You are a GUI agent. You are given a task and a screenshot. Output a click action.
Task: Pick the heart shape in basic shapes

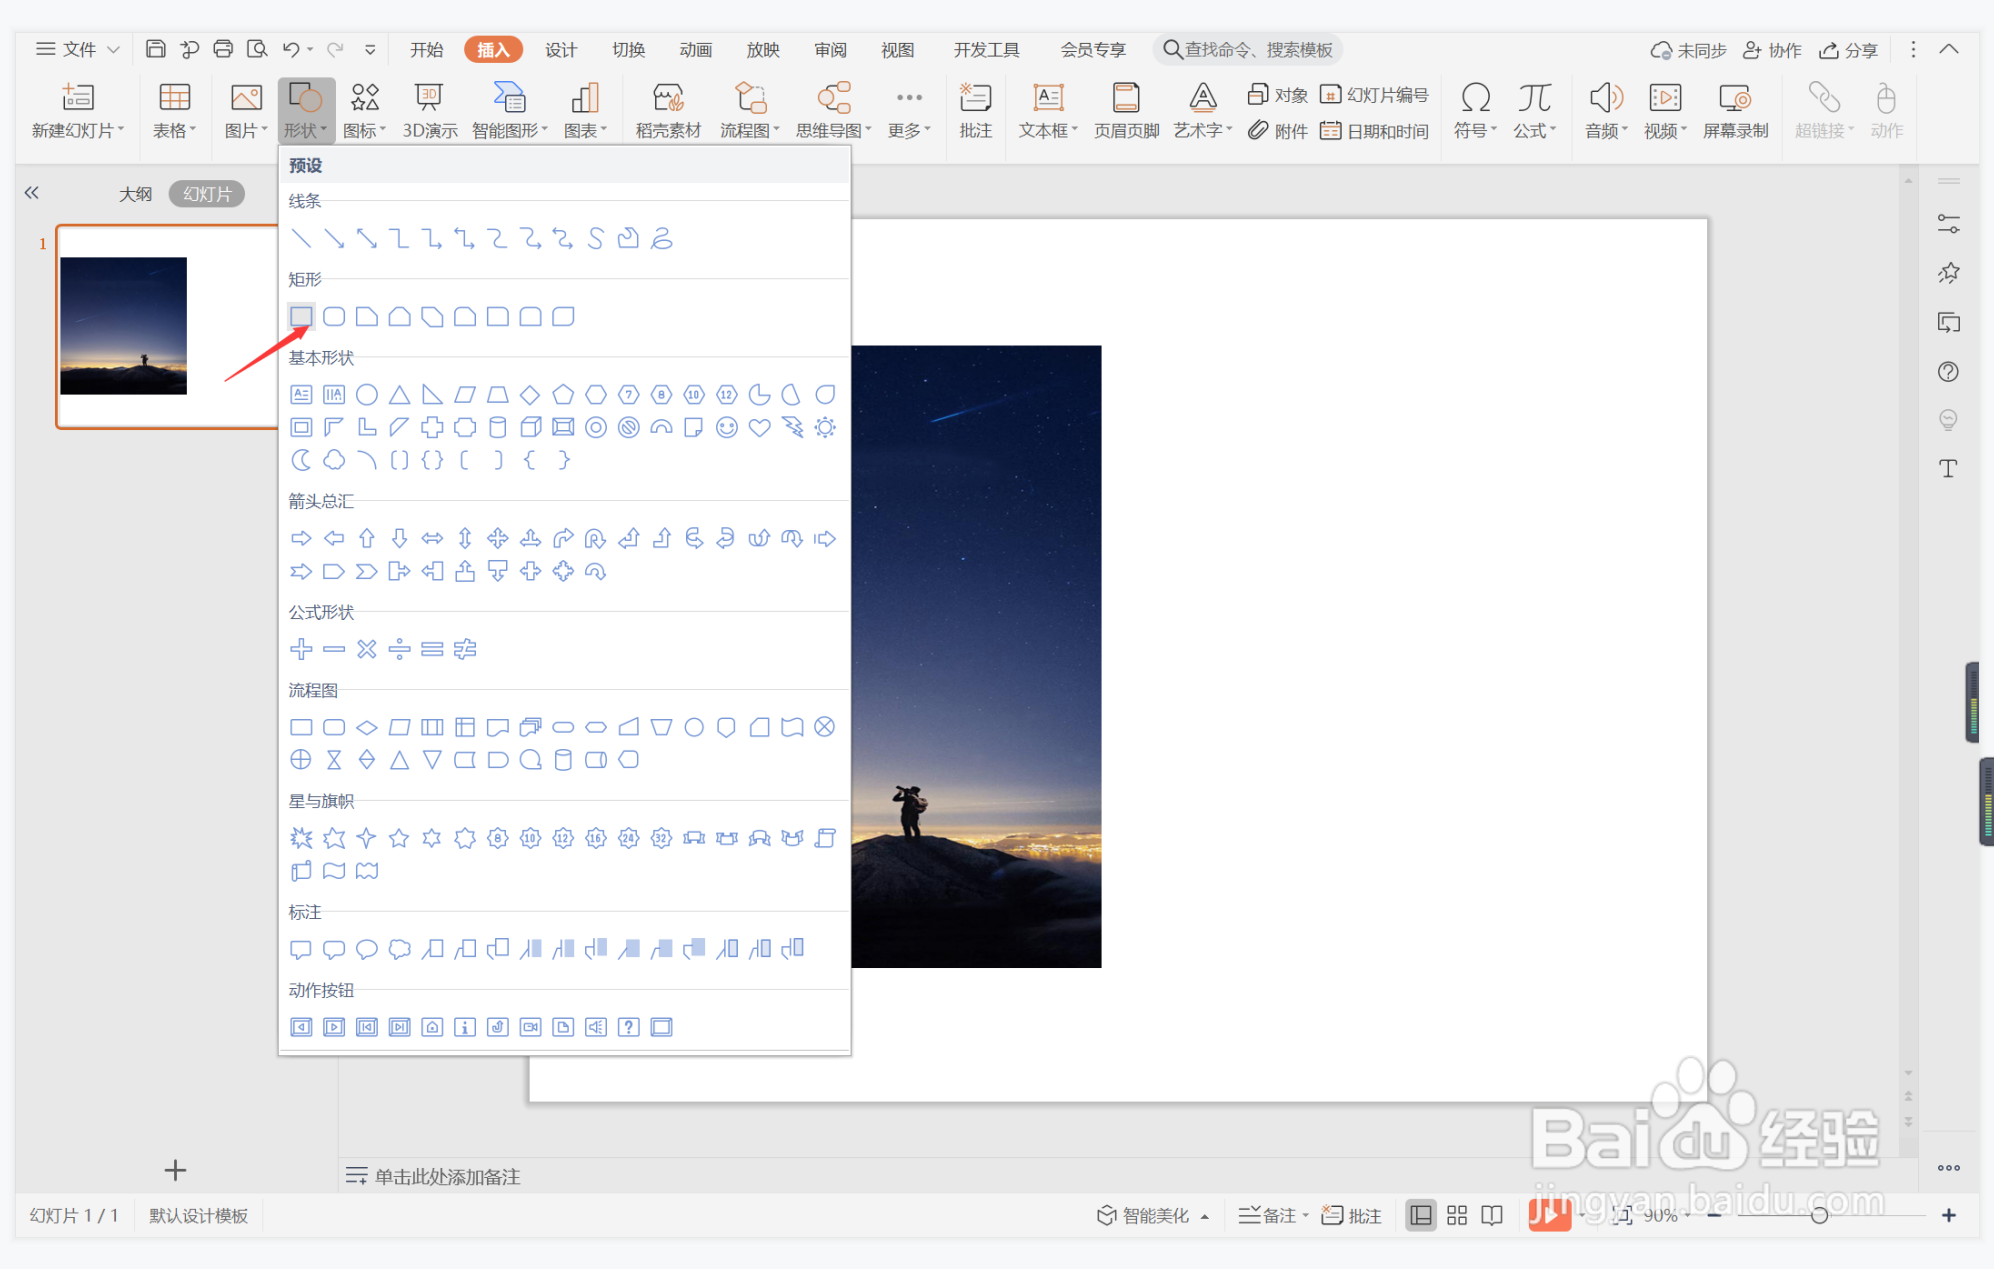(x=760, y=428)
